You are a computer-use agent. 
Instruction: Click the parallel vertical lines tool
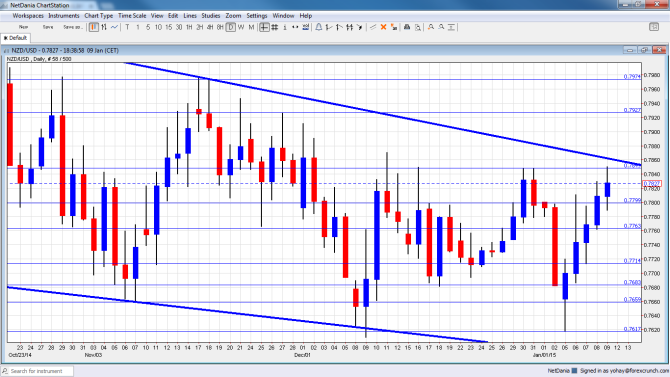click(350, 27)
